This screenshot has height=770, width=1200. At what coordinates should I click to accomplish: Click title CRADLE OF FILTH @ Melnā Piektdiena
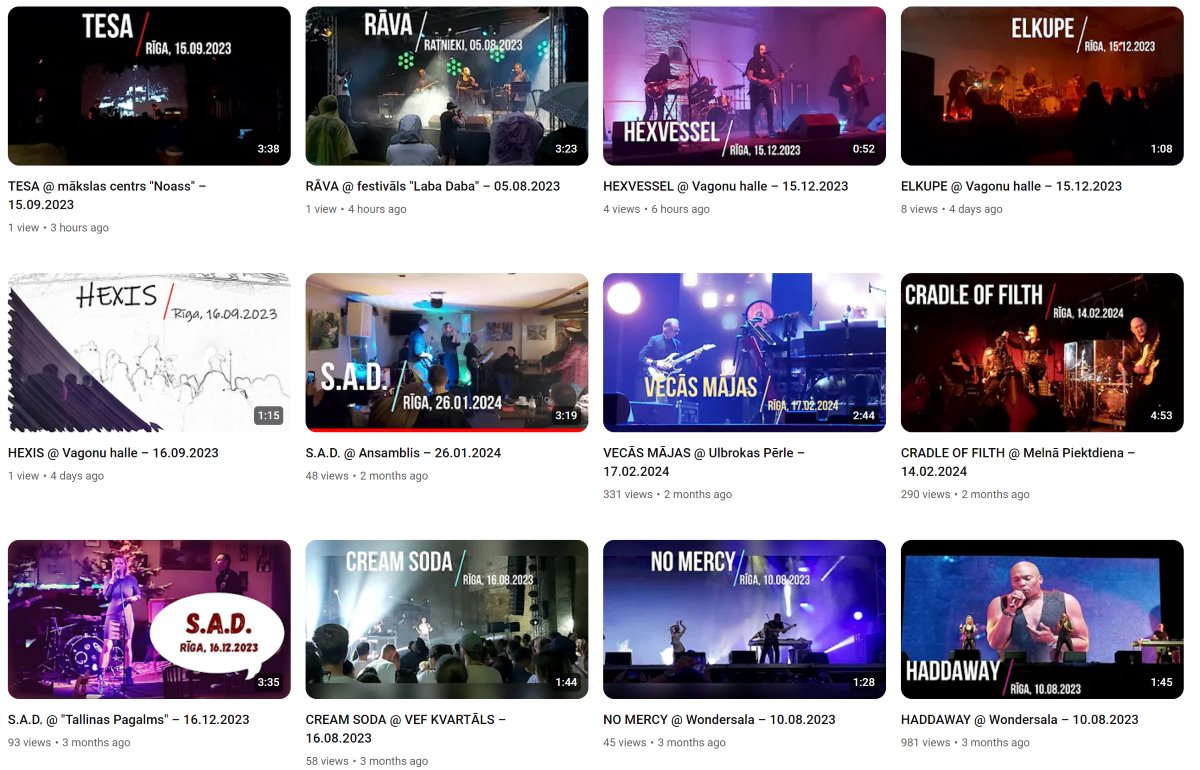1018,462
